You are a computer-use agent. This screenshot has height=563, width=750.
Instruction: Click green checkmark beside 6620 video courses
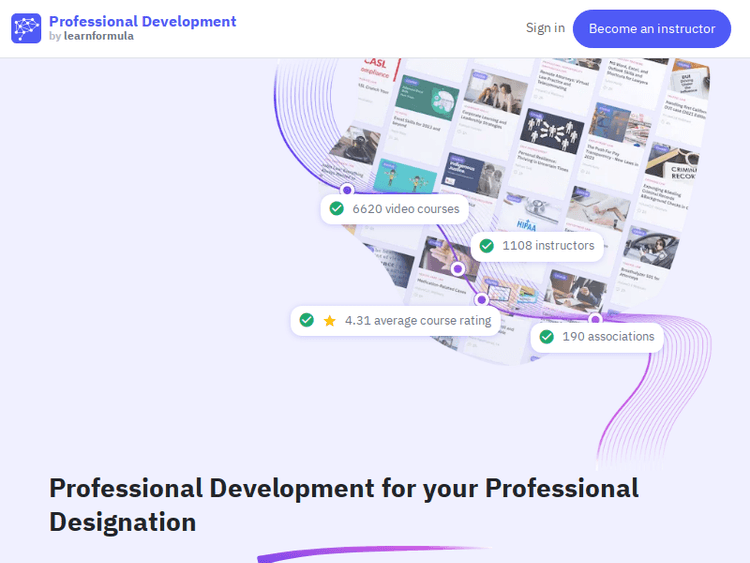(x=336, y=209)
